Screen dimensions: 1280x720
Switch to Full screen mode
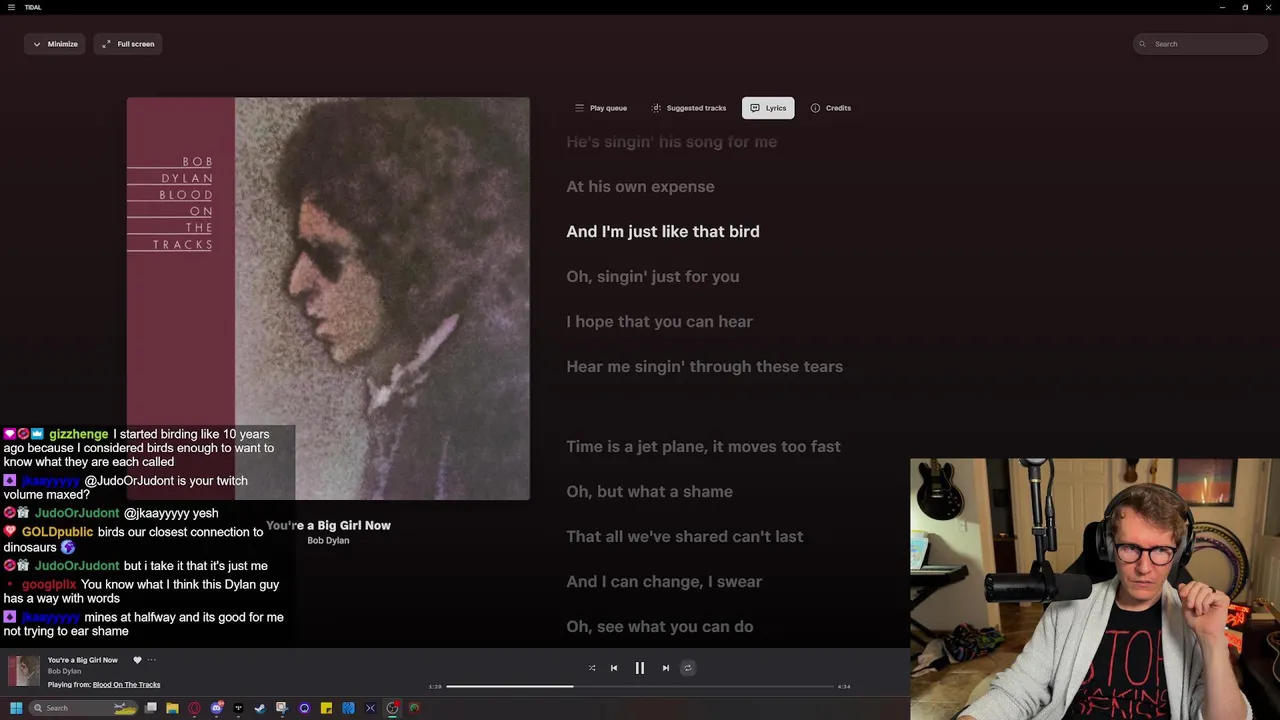point(128,44)
